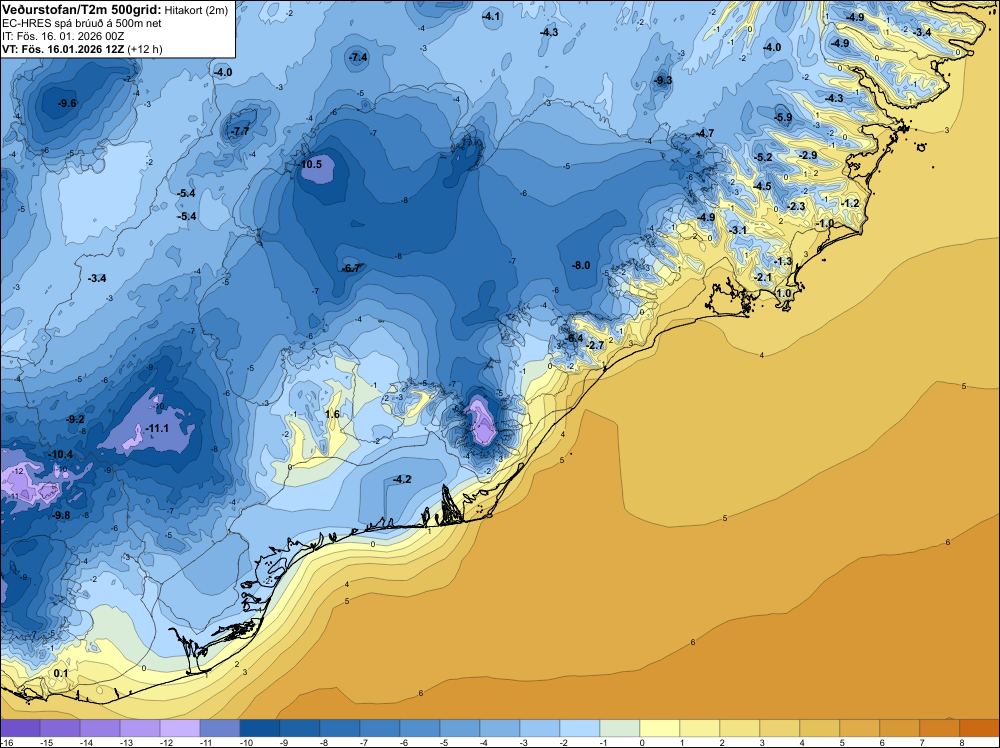Click the 1.0 coastal temperature value

784,293
